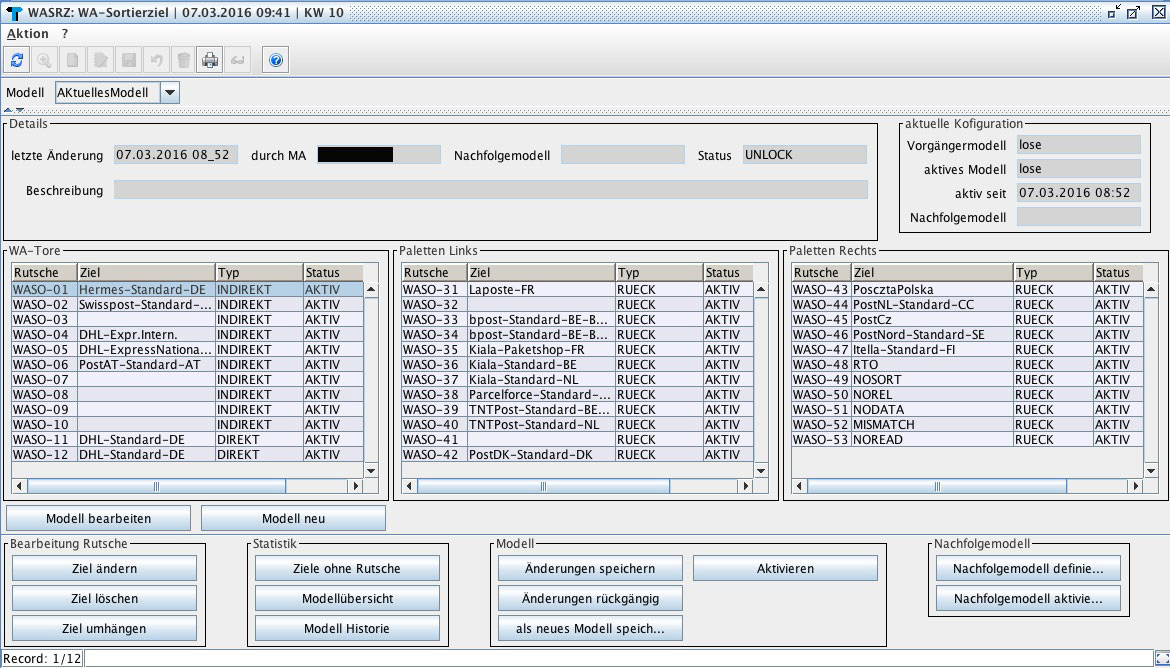Click the WA-Tore horizontal scroll right arrow

click(355, 486)
